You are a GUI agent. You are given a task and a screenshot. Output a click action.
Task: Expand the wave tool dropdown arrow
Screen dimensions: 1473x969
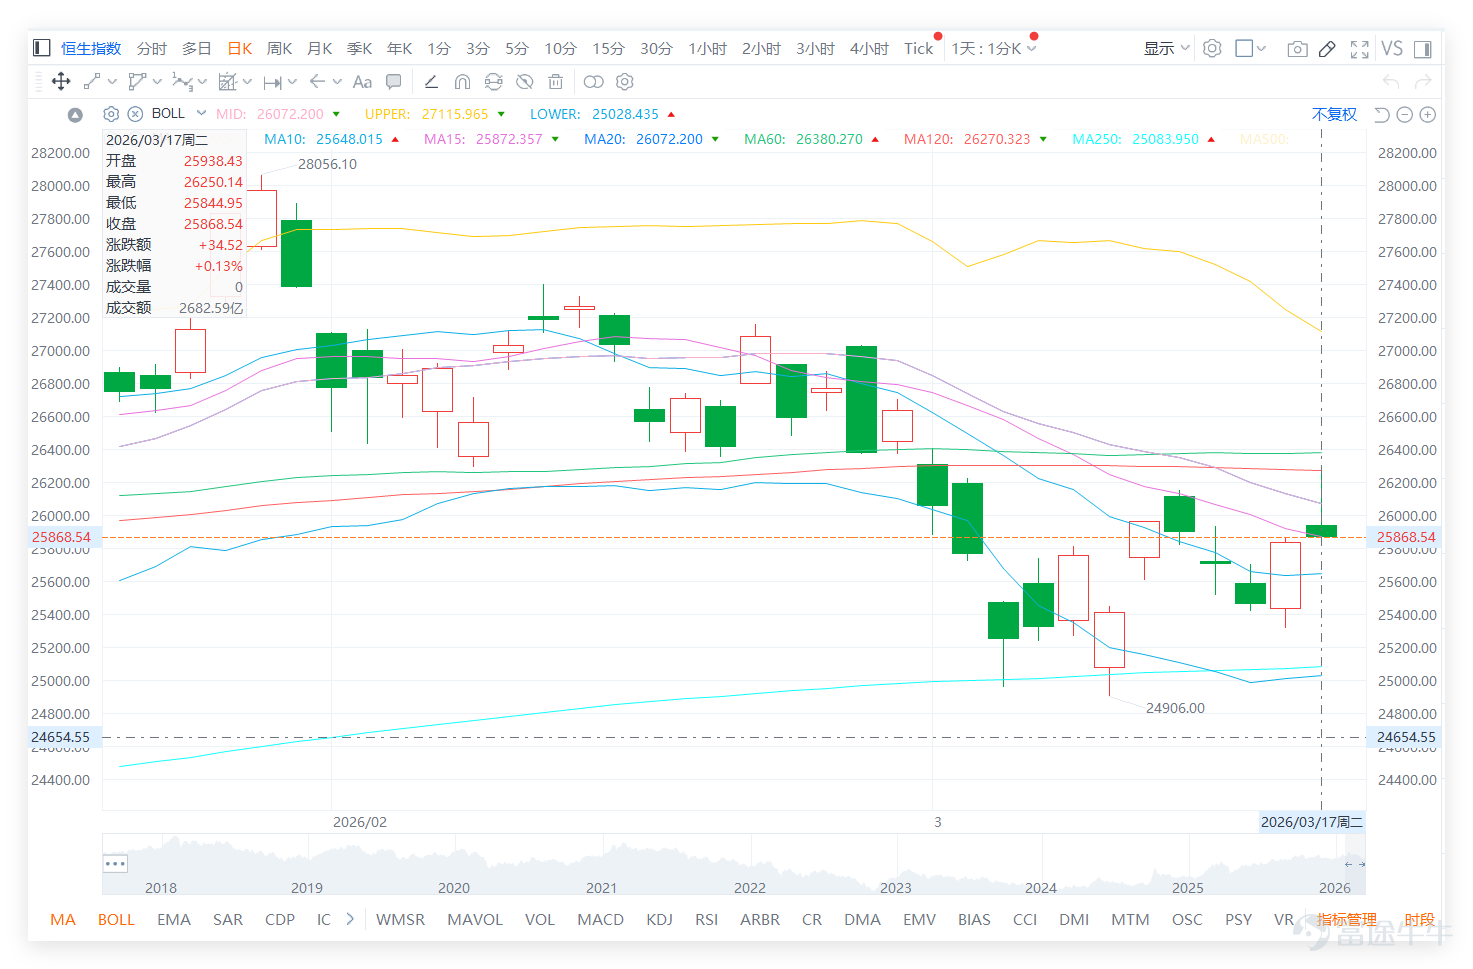coord(202,82)
